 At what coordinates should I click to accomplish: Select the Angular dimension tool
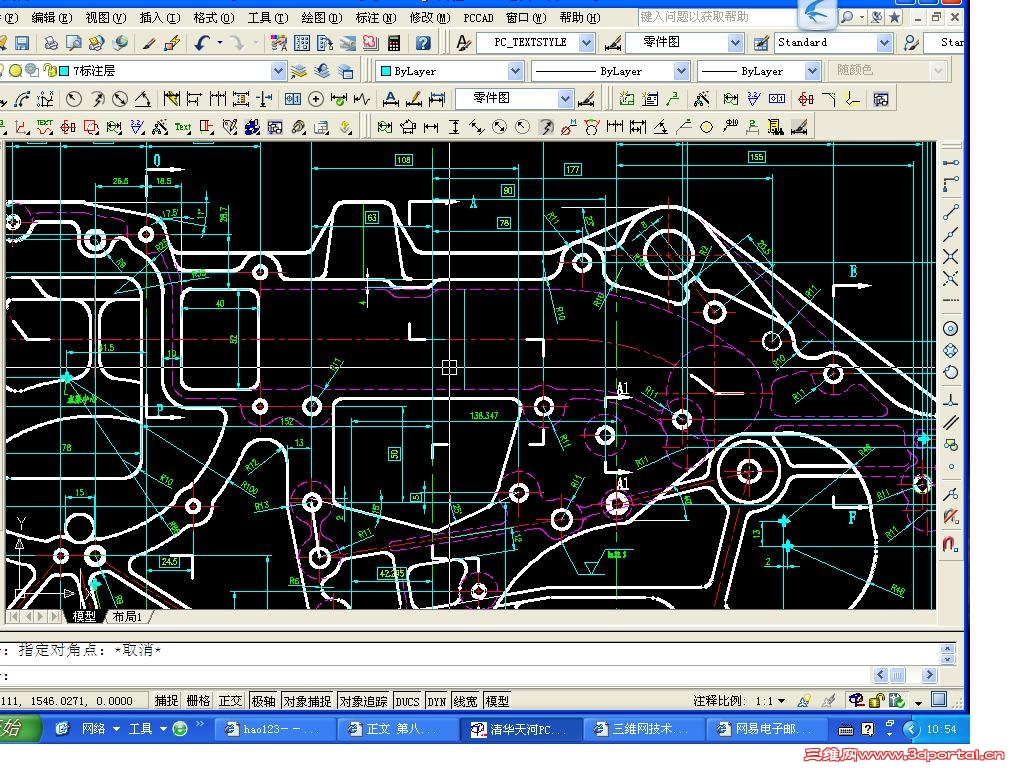(x=143, y=99)
